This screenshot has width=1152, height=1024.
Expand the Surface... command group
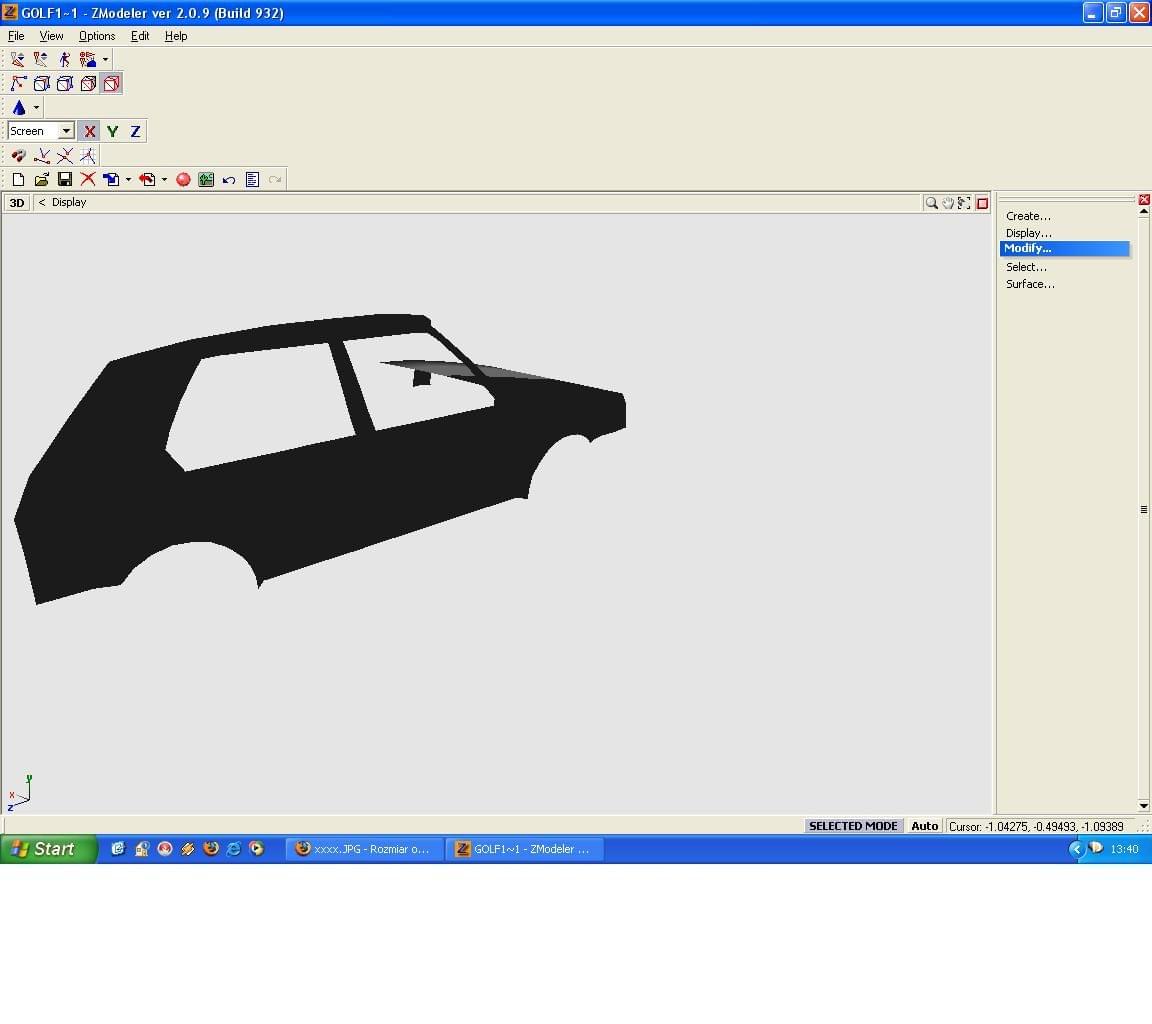(1030, 284)
